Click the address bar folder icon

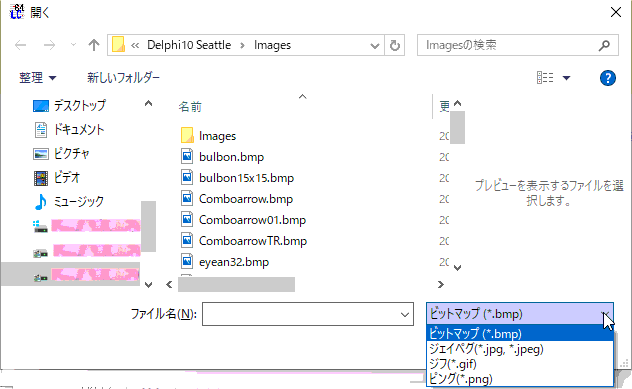118,45
